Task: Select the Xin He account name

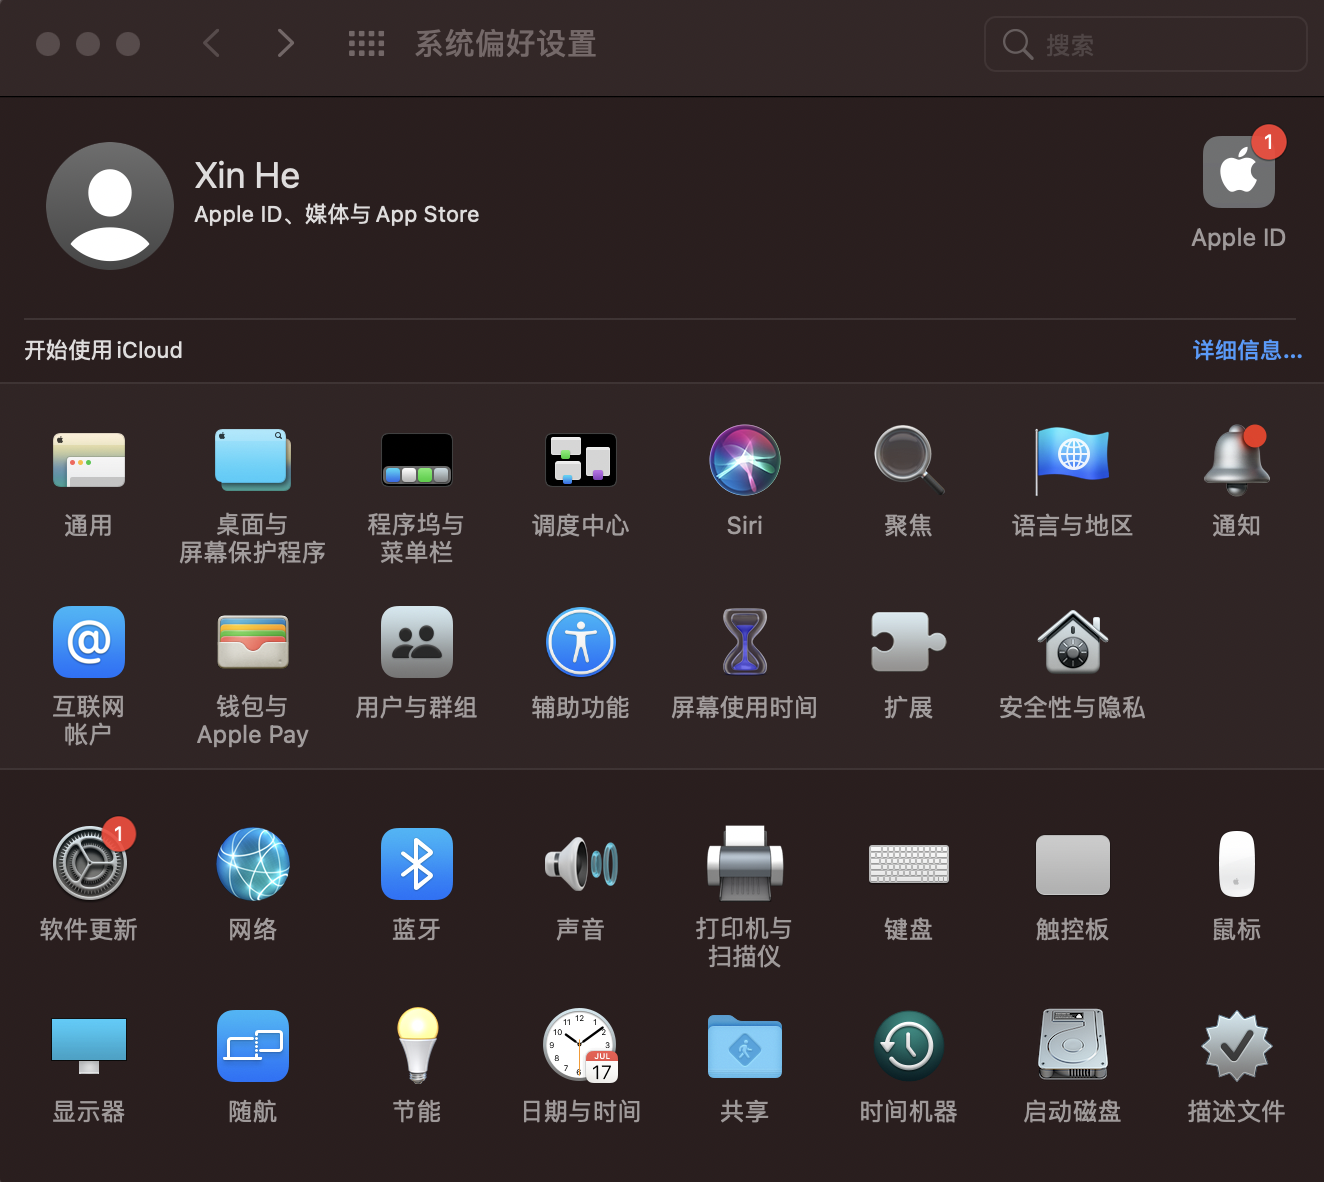Action: click(247, 176)
